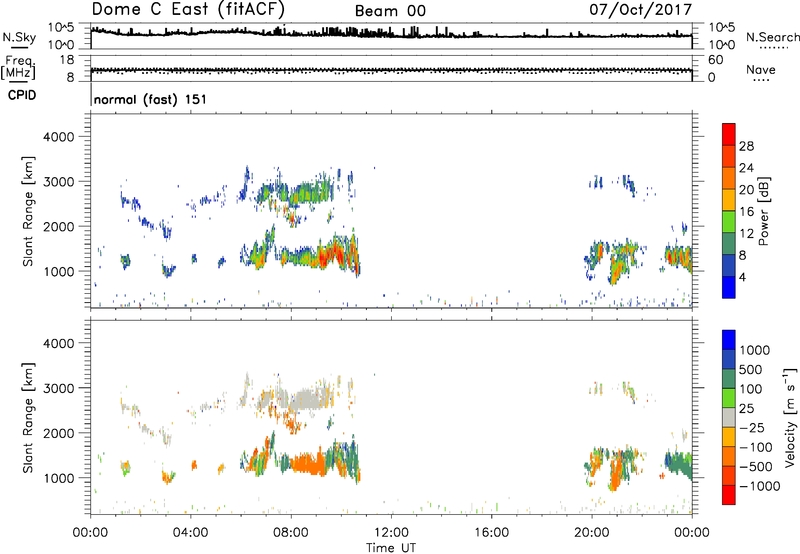800x554 pixels.
Task: Click the noise line in the N.Sky panel
Action: click(391, 35)
